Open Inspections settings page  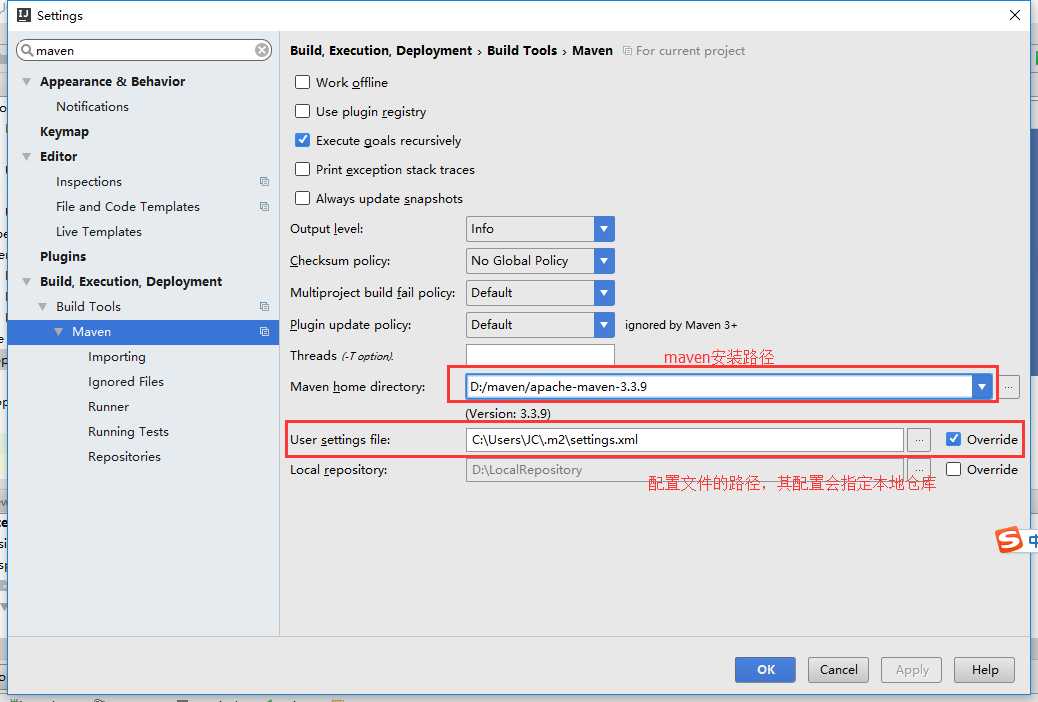tap(89, 181)
